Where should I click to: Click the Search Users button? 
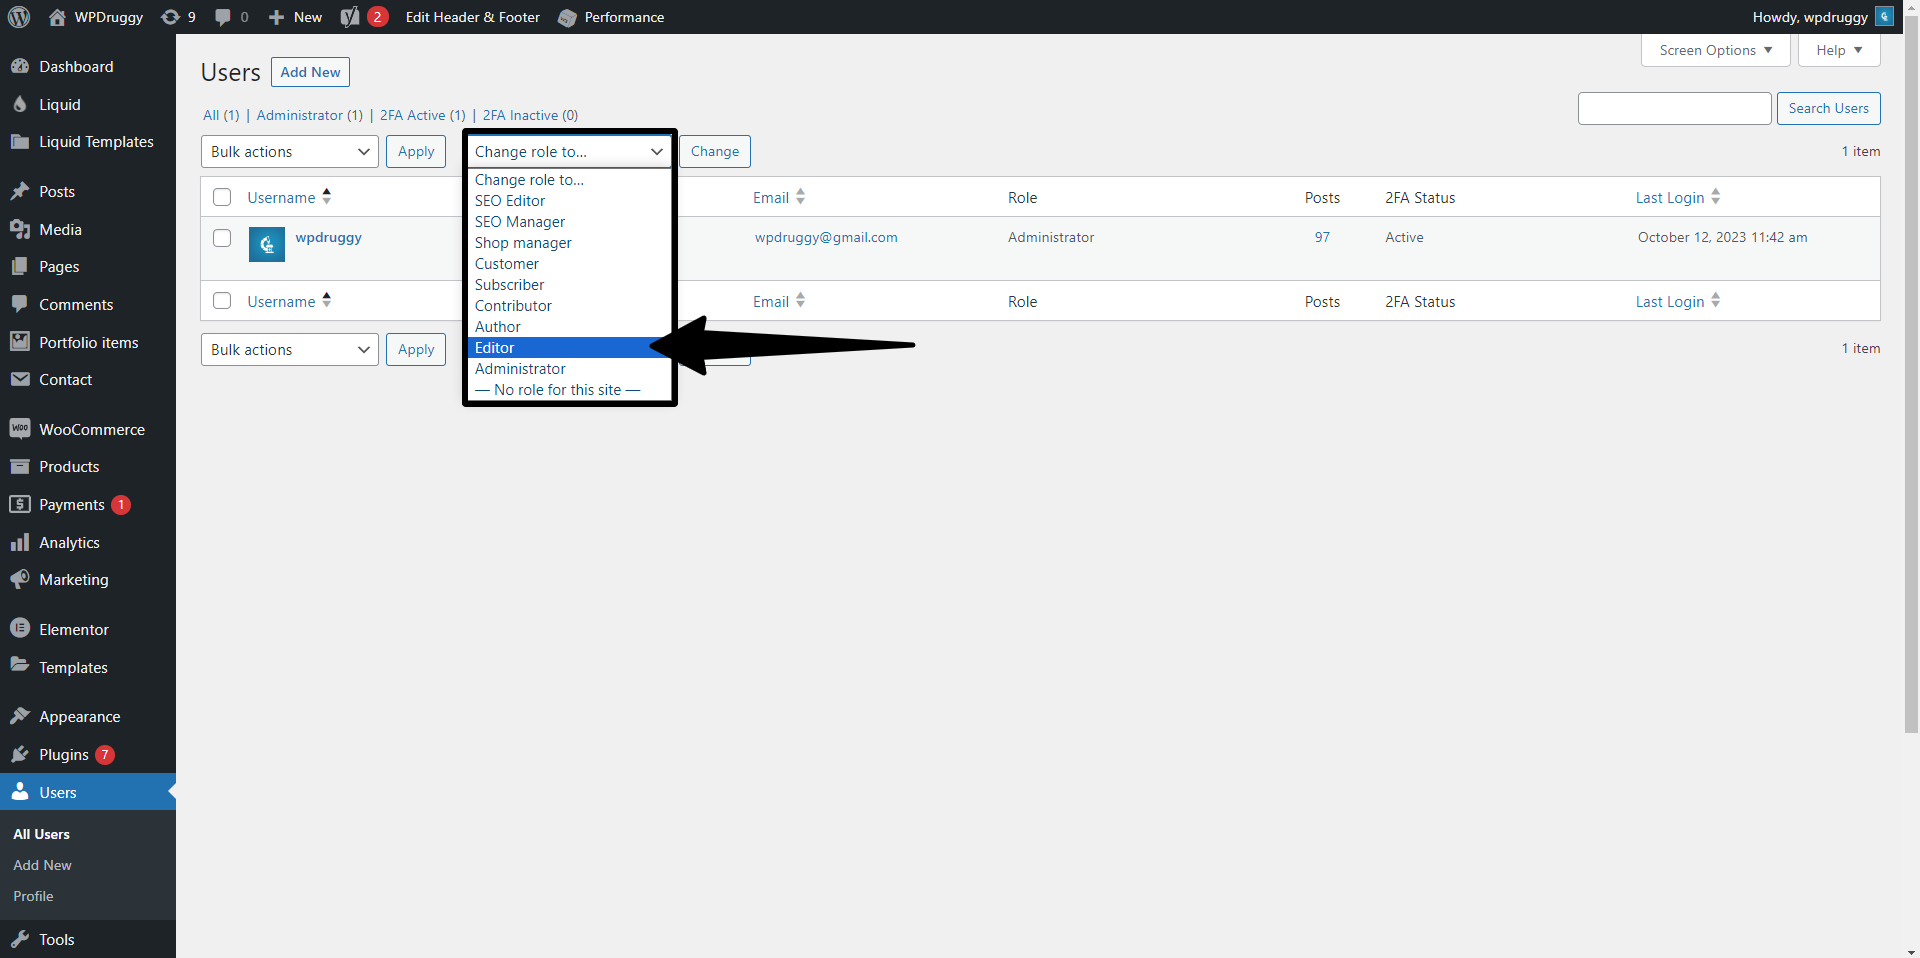pyautogui.click(x=1828, y=108)
